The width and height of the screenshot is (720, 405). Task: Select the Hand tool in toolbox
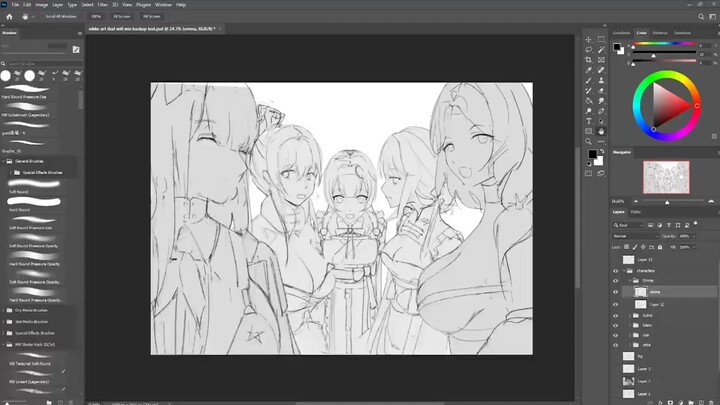pos(601,131)
